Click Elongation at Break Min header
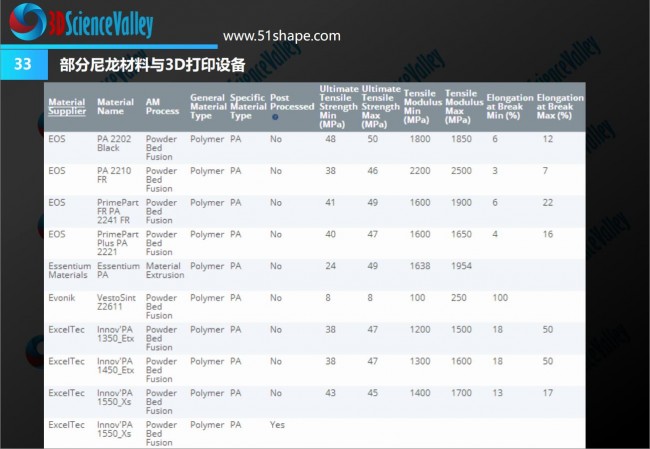This screenshot has width=650, height=449. (509, 105)
